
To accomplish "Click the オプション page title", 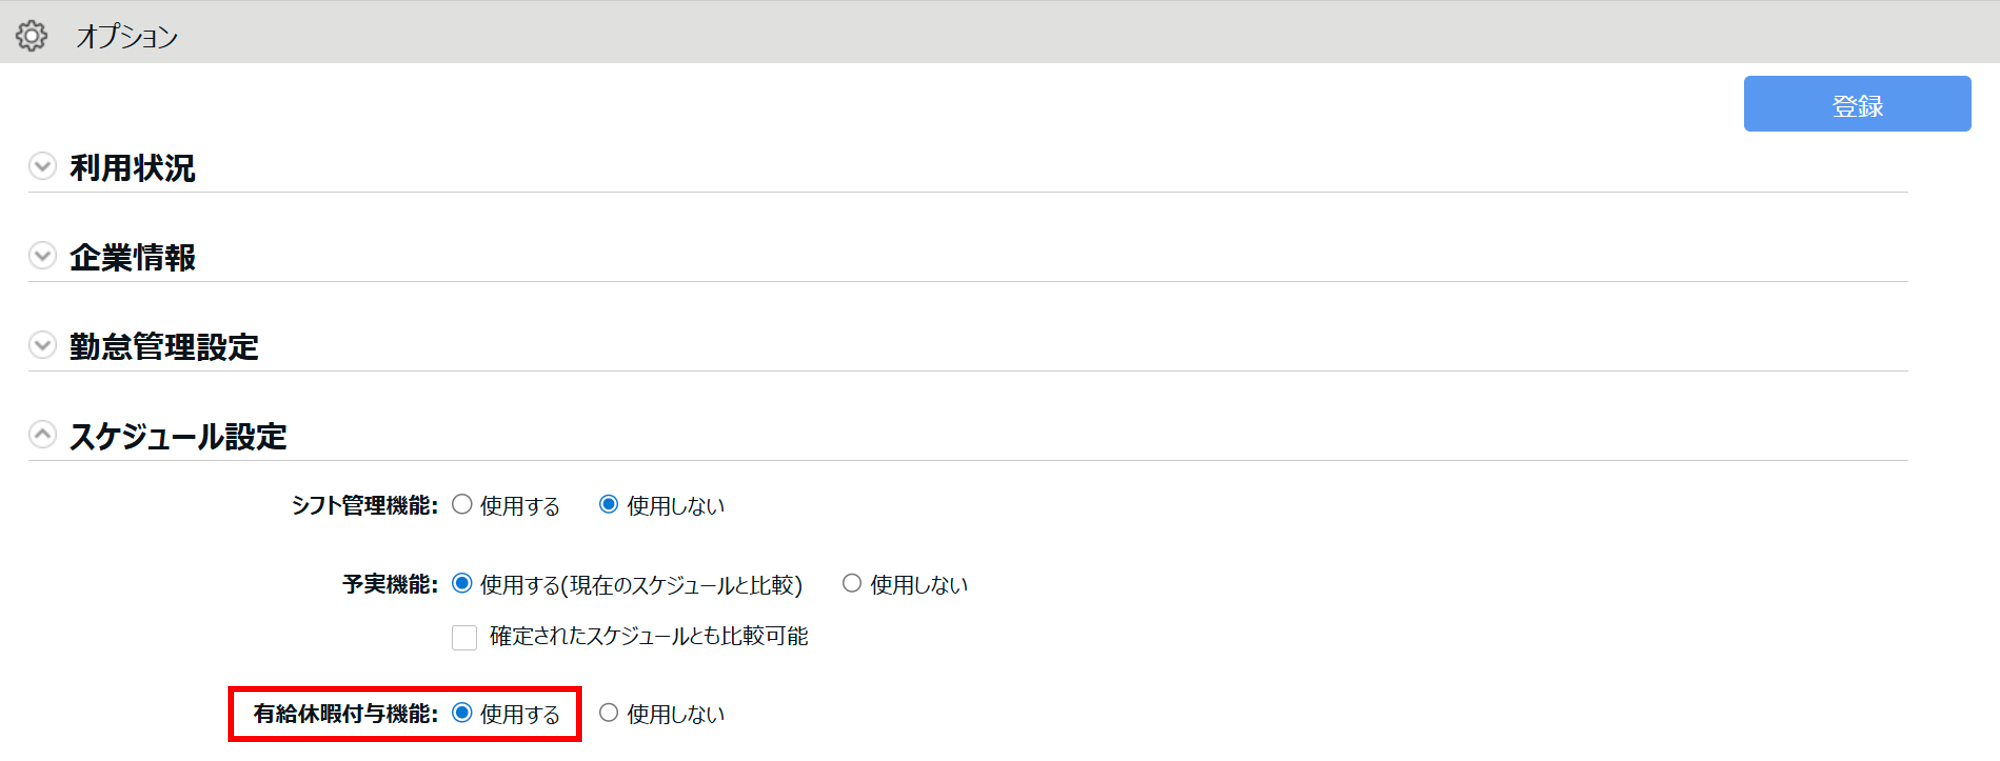I will tap(127, 37).
